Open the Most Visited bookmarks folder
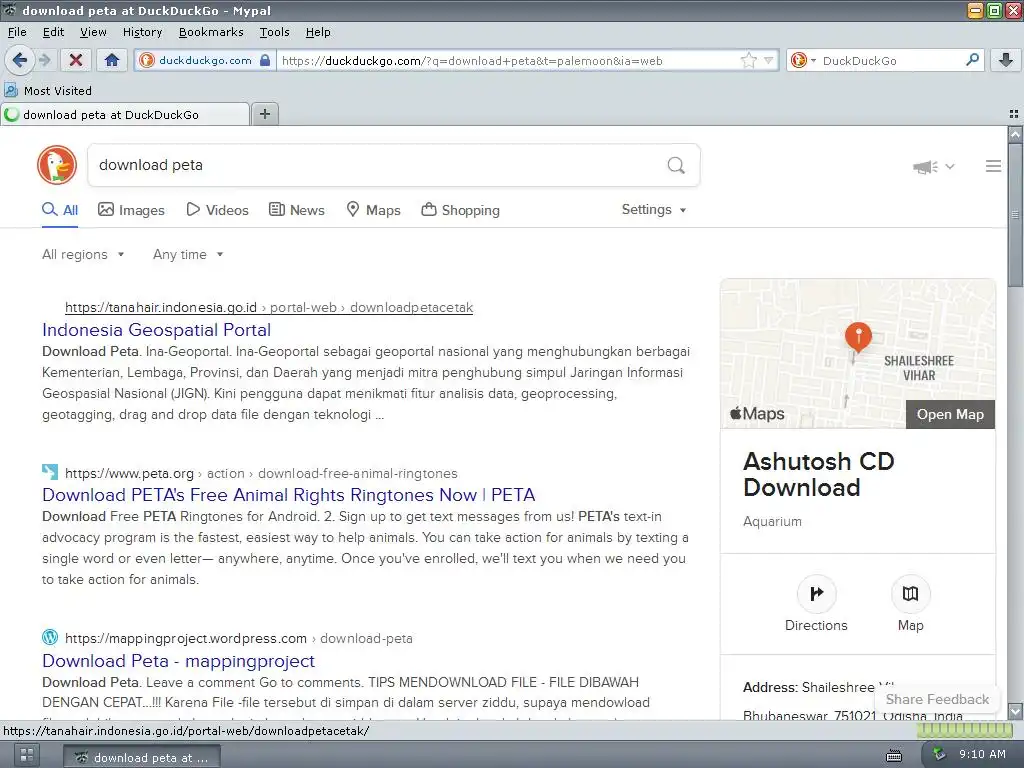The image size is (1024, 768). point(48,91)
